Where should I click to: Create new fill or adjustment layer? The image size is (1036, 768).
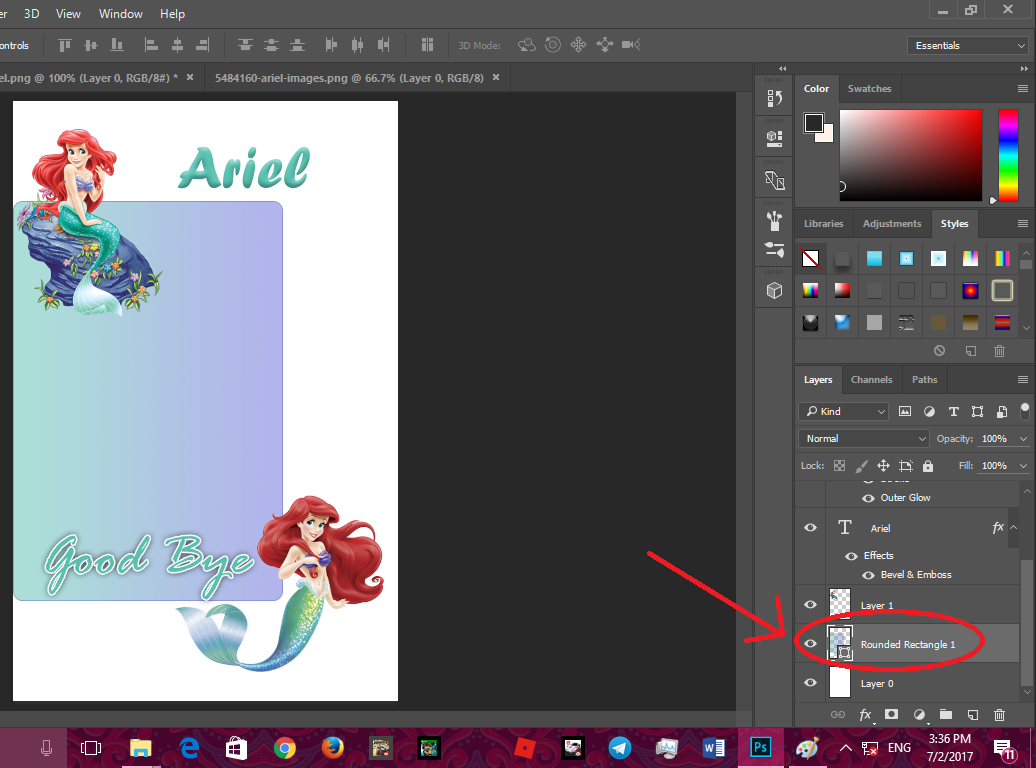919,714
